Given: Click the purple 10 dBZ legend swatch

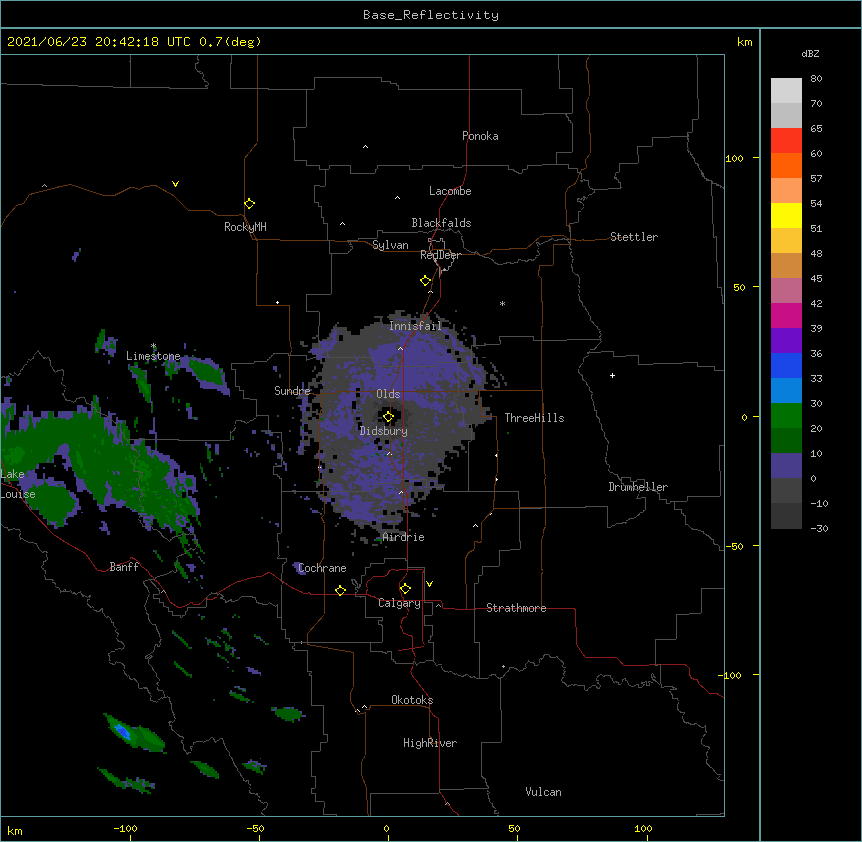Looking at the screenshot, I should 786,466.
